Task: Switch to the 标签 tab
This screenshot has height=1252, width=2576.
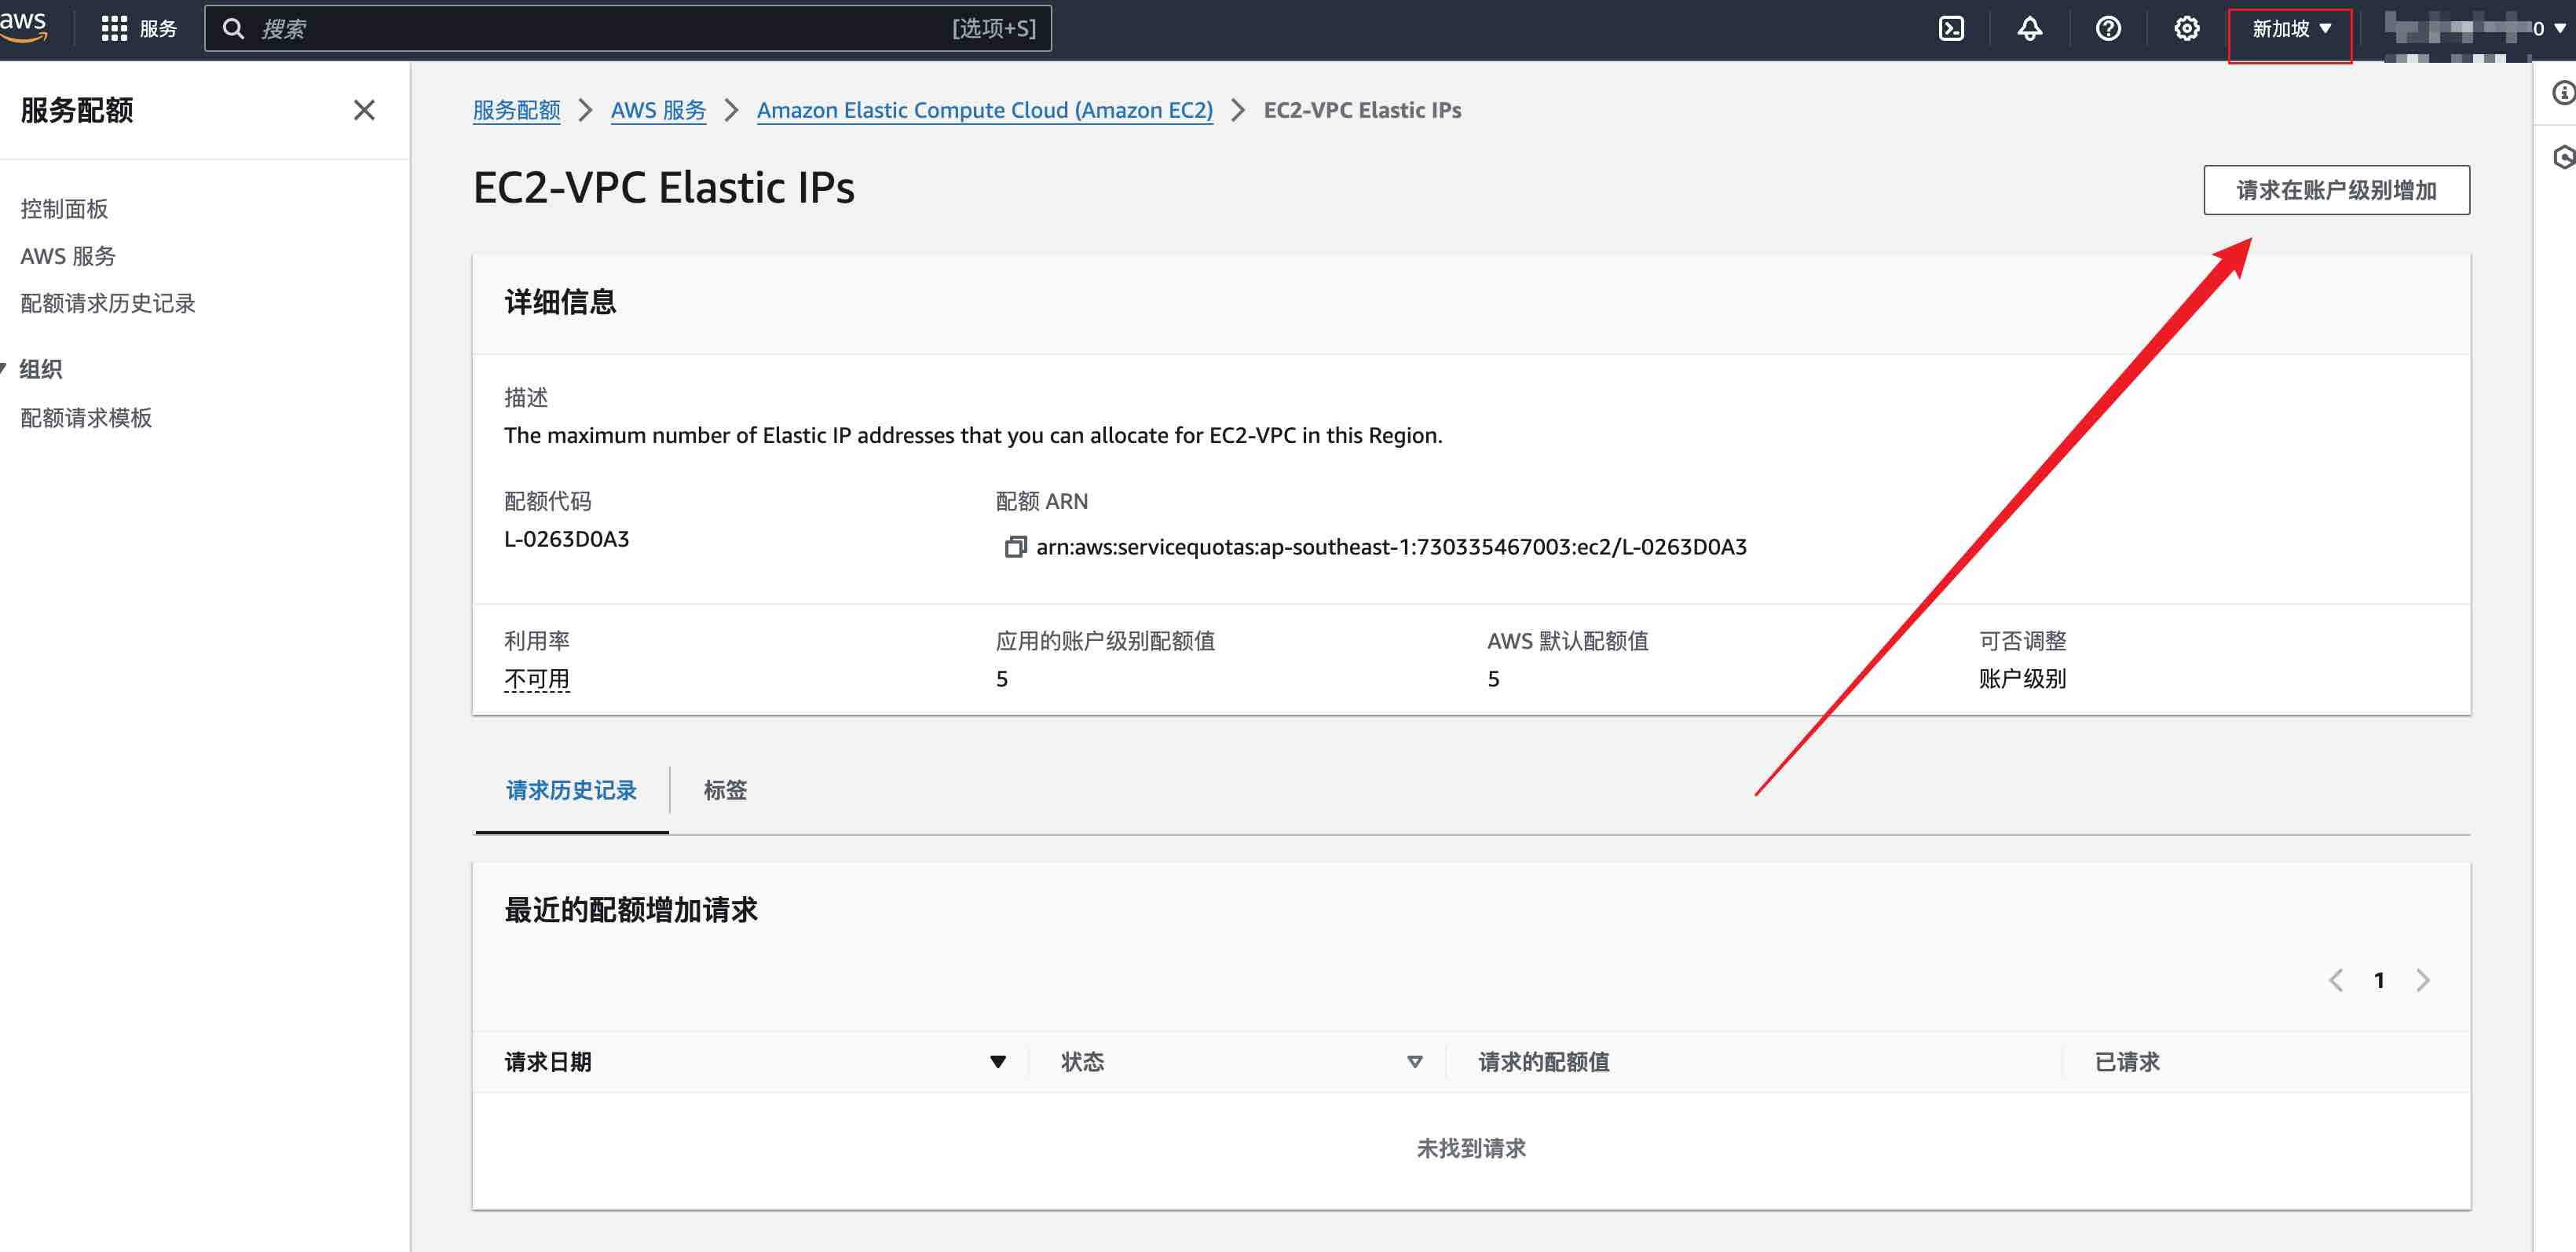Action: (725, 790)
